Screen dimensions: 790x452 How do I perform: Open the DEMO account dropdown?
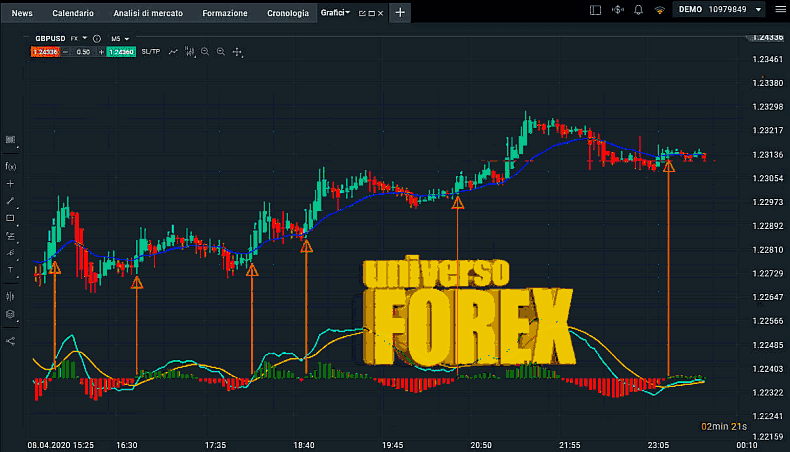722,10
